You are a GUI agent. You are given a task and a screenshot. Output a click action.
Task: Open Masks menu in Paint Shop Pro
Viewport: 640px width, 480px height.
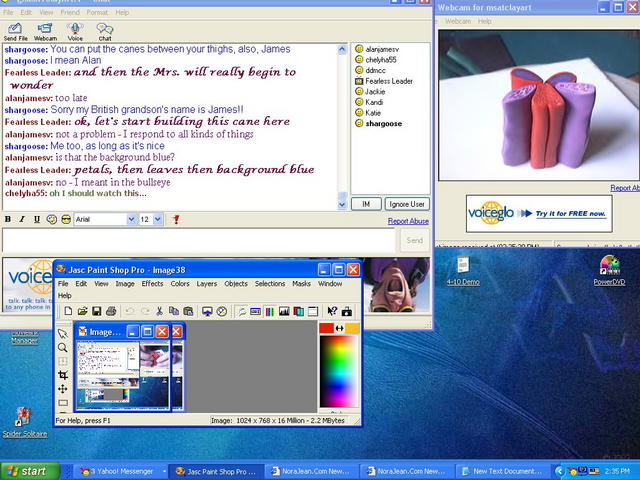tap(301, 283)
